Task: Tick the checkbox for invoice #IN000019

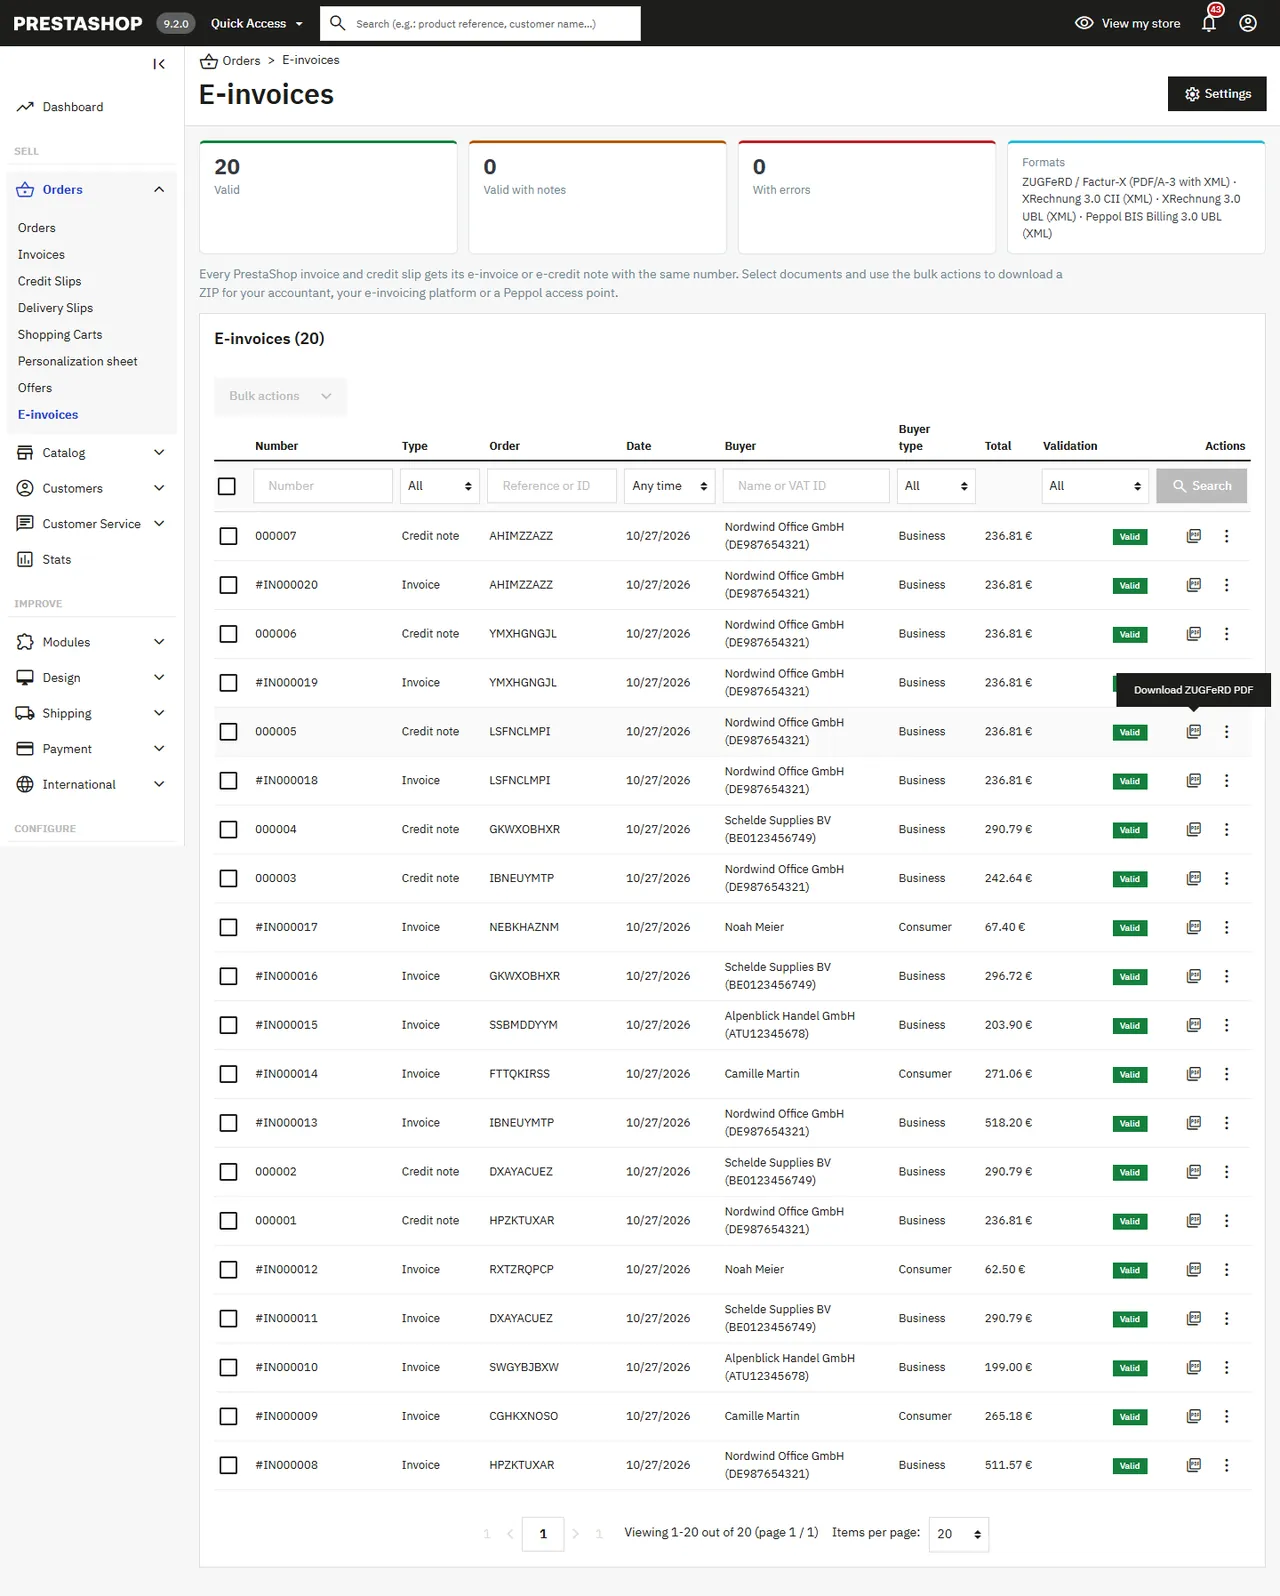Action: point(229,683)
